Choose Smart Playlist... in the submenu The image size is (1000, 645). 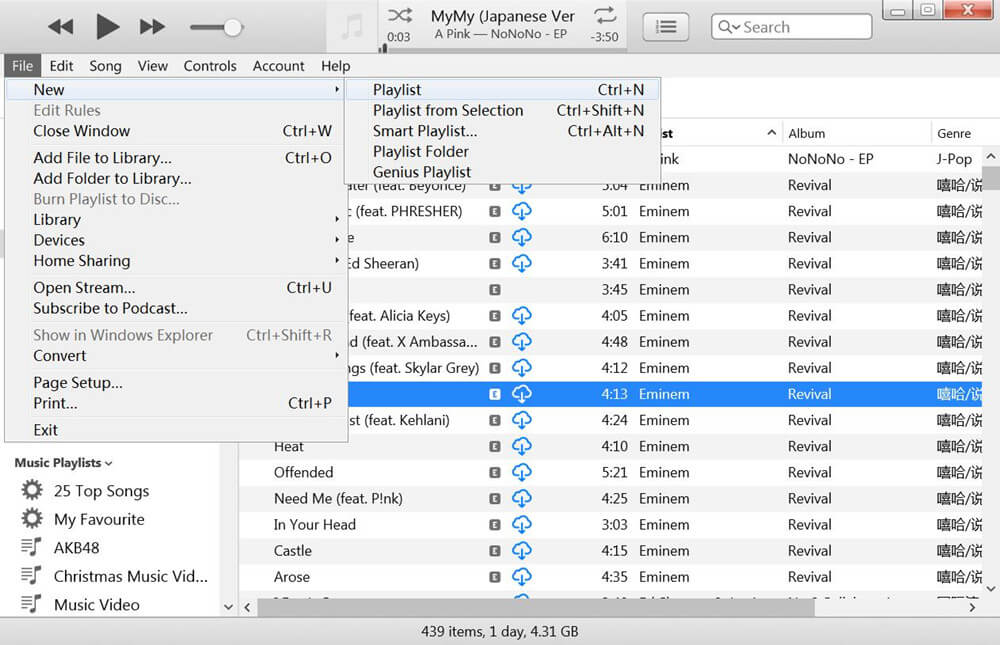tap(503, 131)
